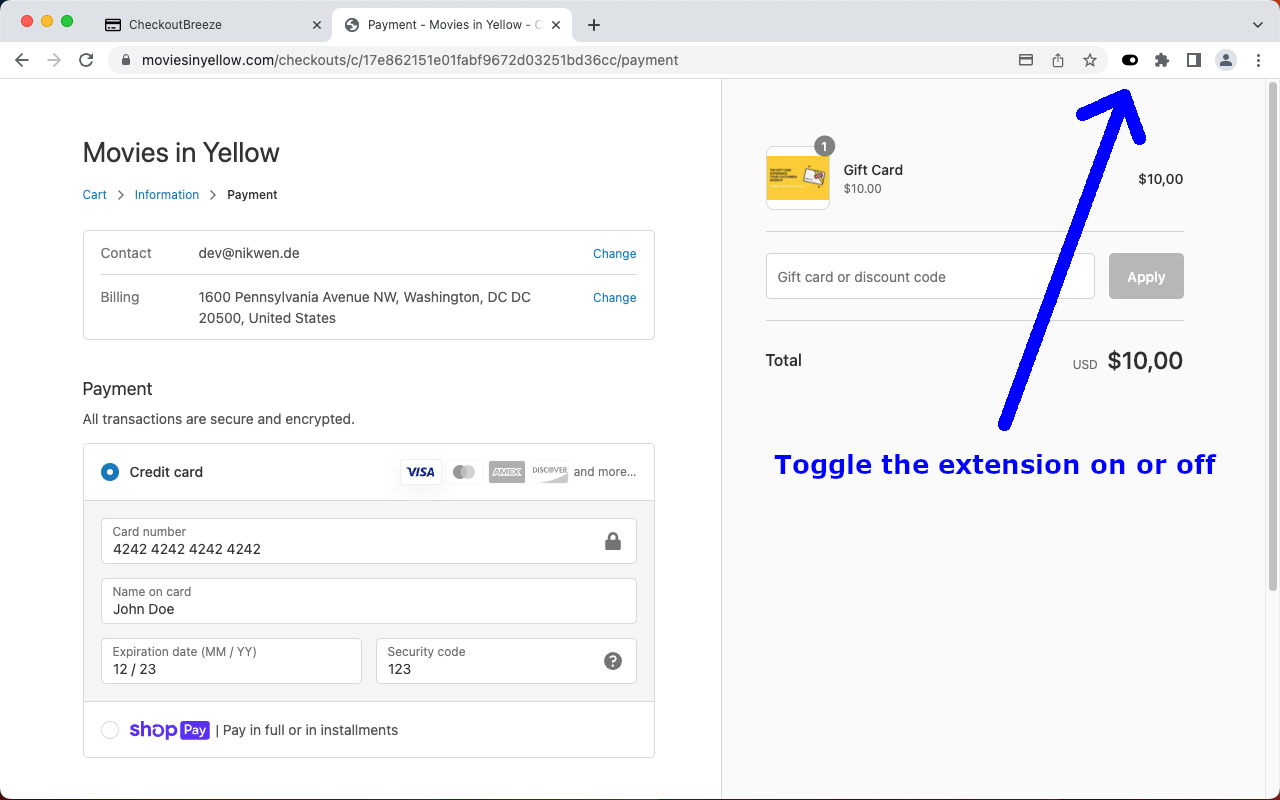Click the Name on card field
1280x800 pixels.
369,601
